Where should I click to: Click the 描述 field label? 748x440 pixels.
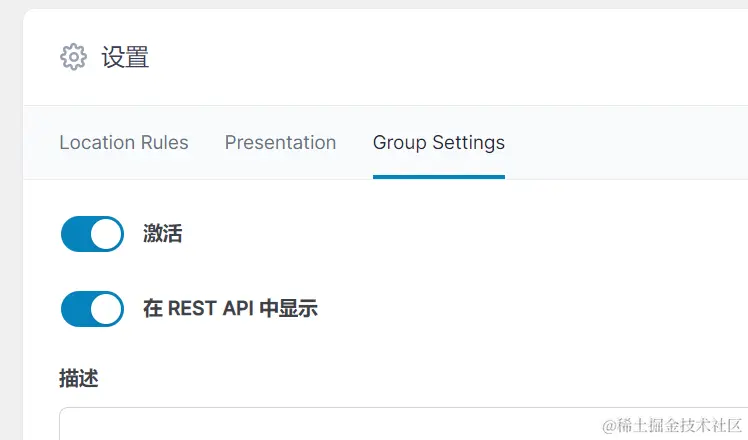point(79,378)
